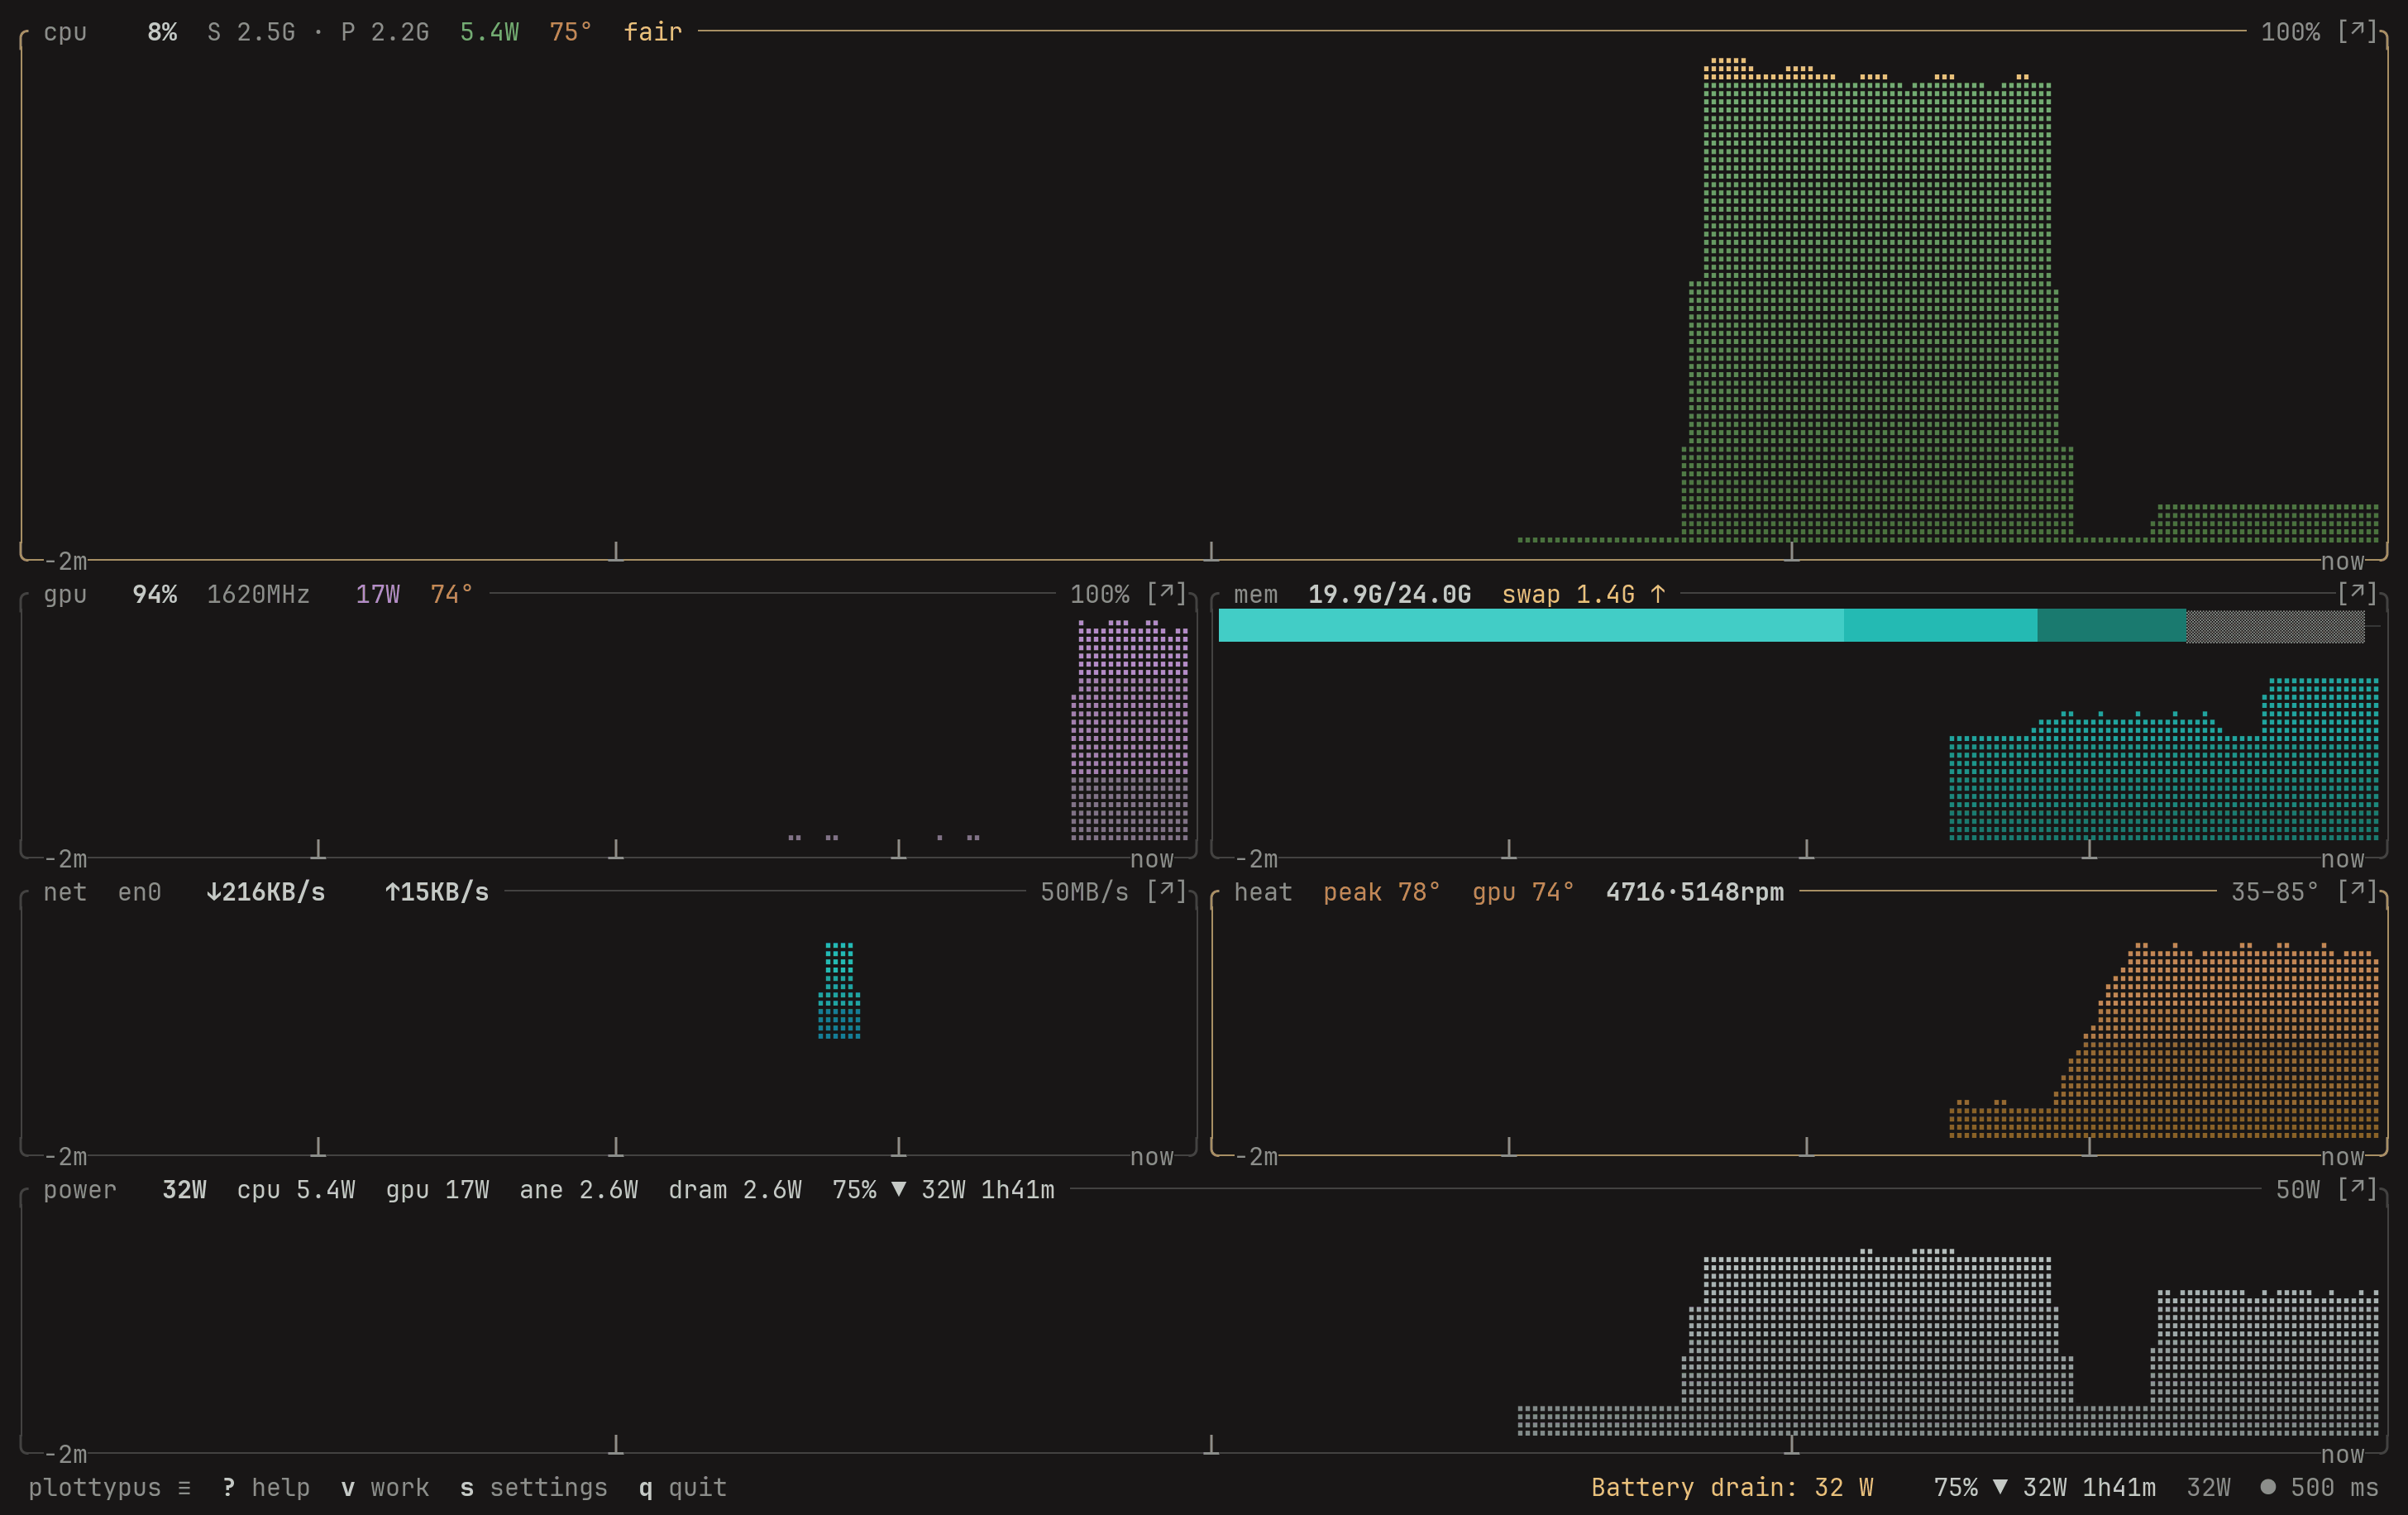Open the plottypus hamburger menu icon
The width and height of the screenshot is (2408, 1515).
(x=184, y=1487)
